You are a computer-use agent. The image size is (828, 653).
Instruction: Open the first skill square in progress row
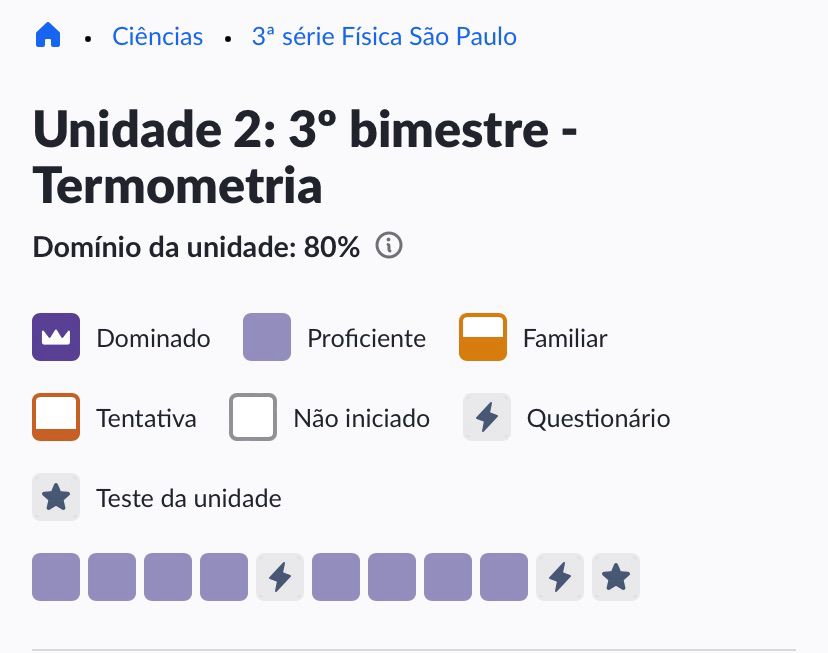click(56, 577)
